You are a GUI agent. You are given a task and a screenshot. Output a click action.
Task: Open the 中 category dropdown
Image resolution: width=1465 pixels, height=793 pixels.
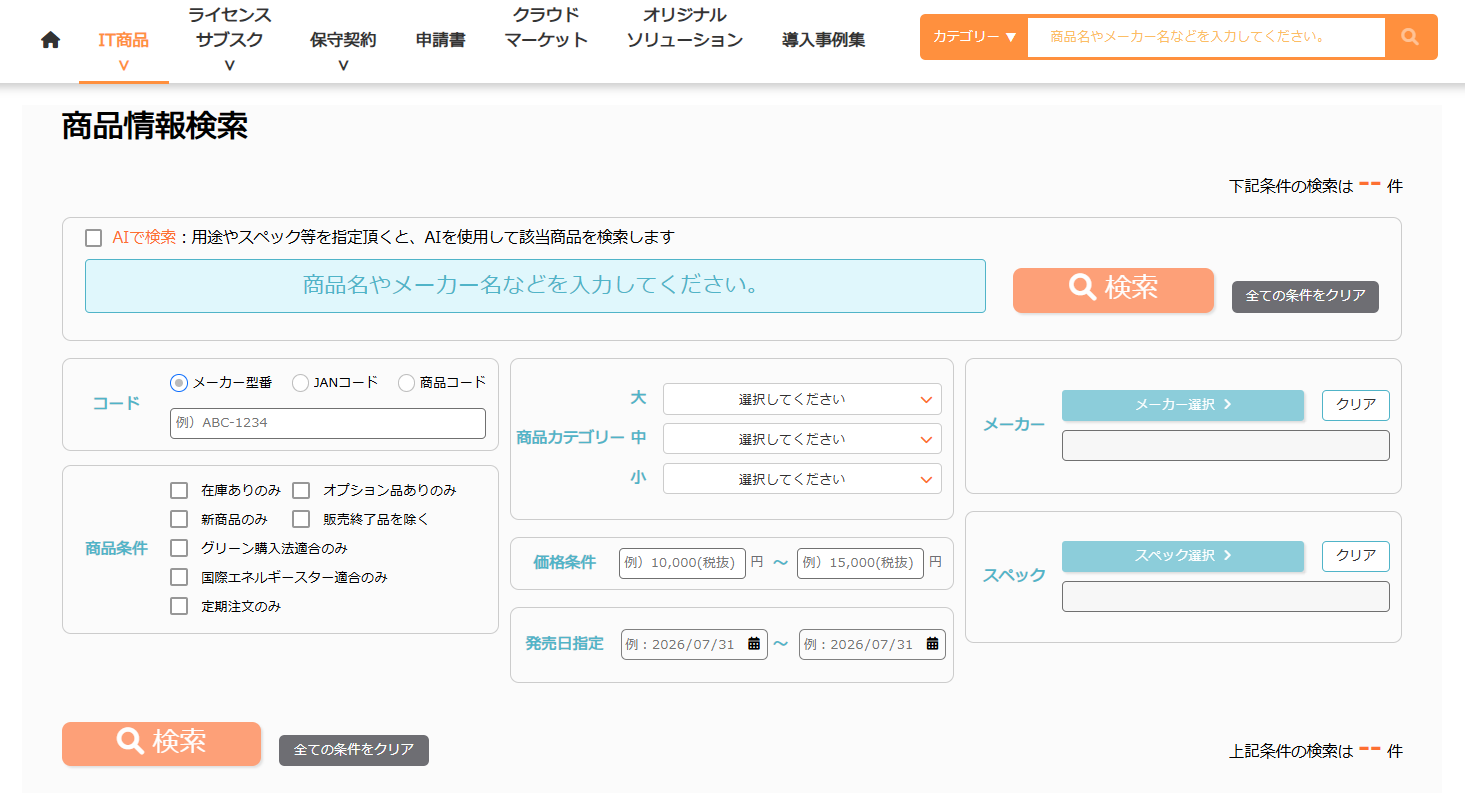tap(802, 439)
